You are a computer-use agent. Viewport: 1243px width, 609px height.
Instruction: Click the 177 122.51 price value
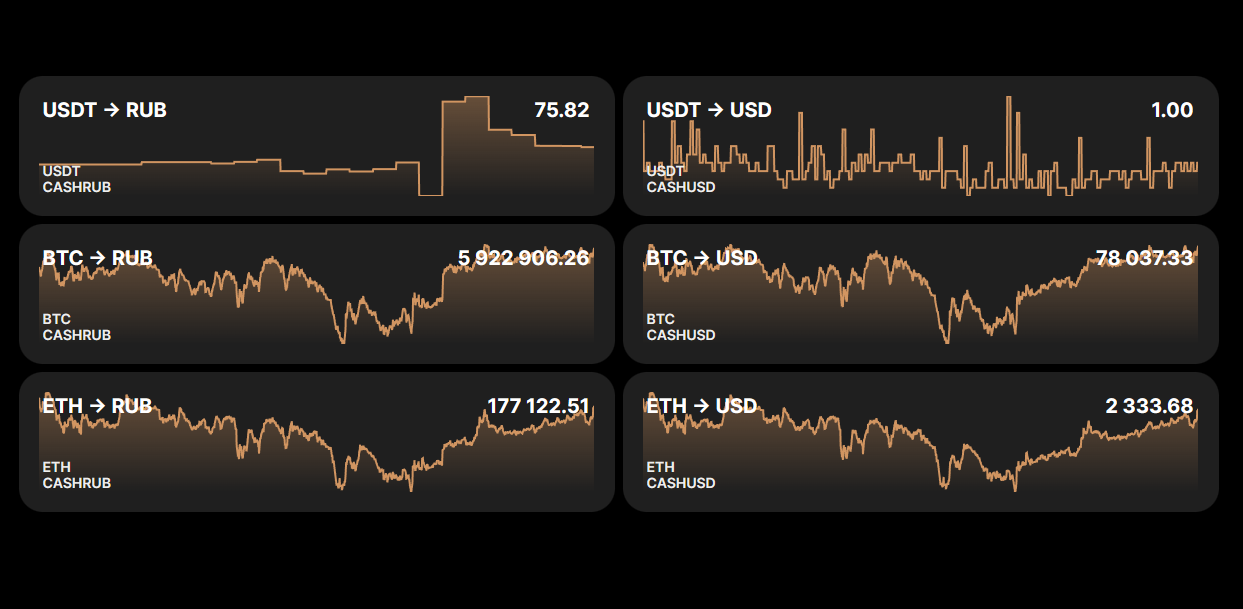point(538,406)
